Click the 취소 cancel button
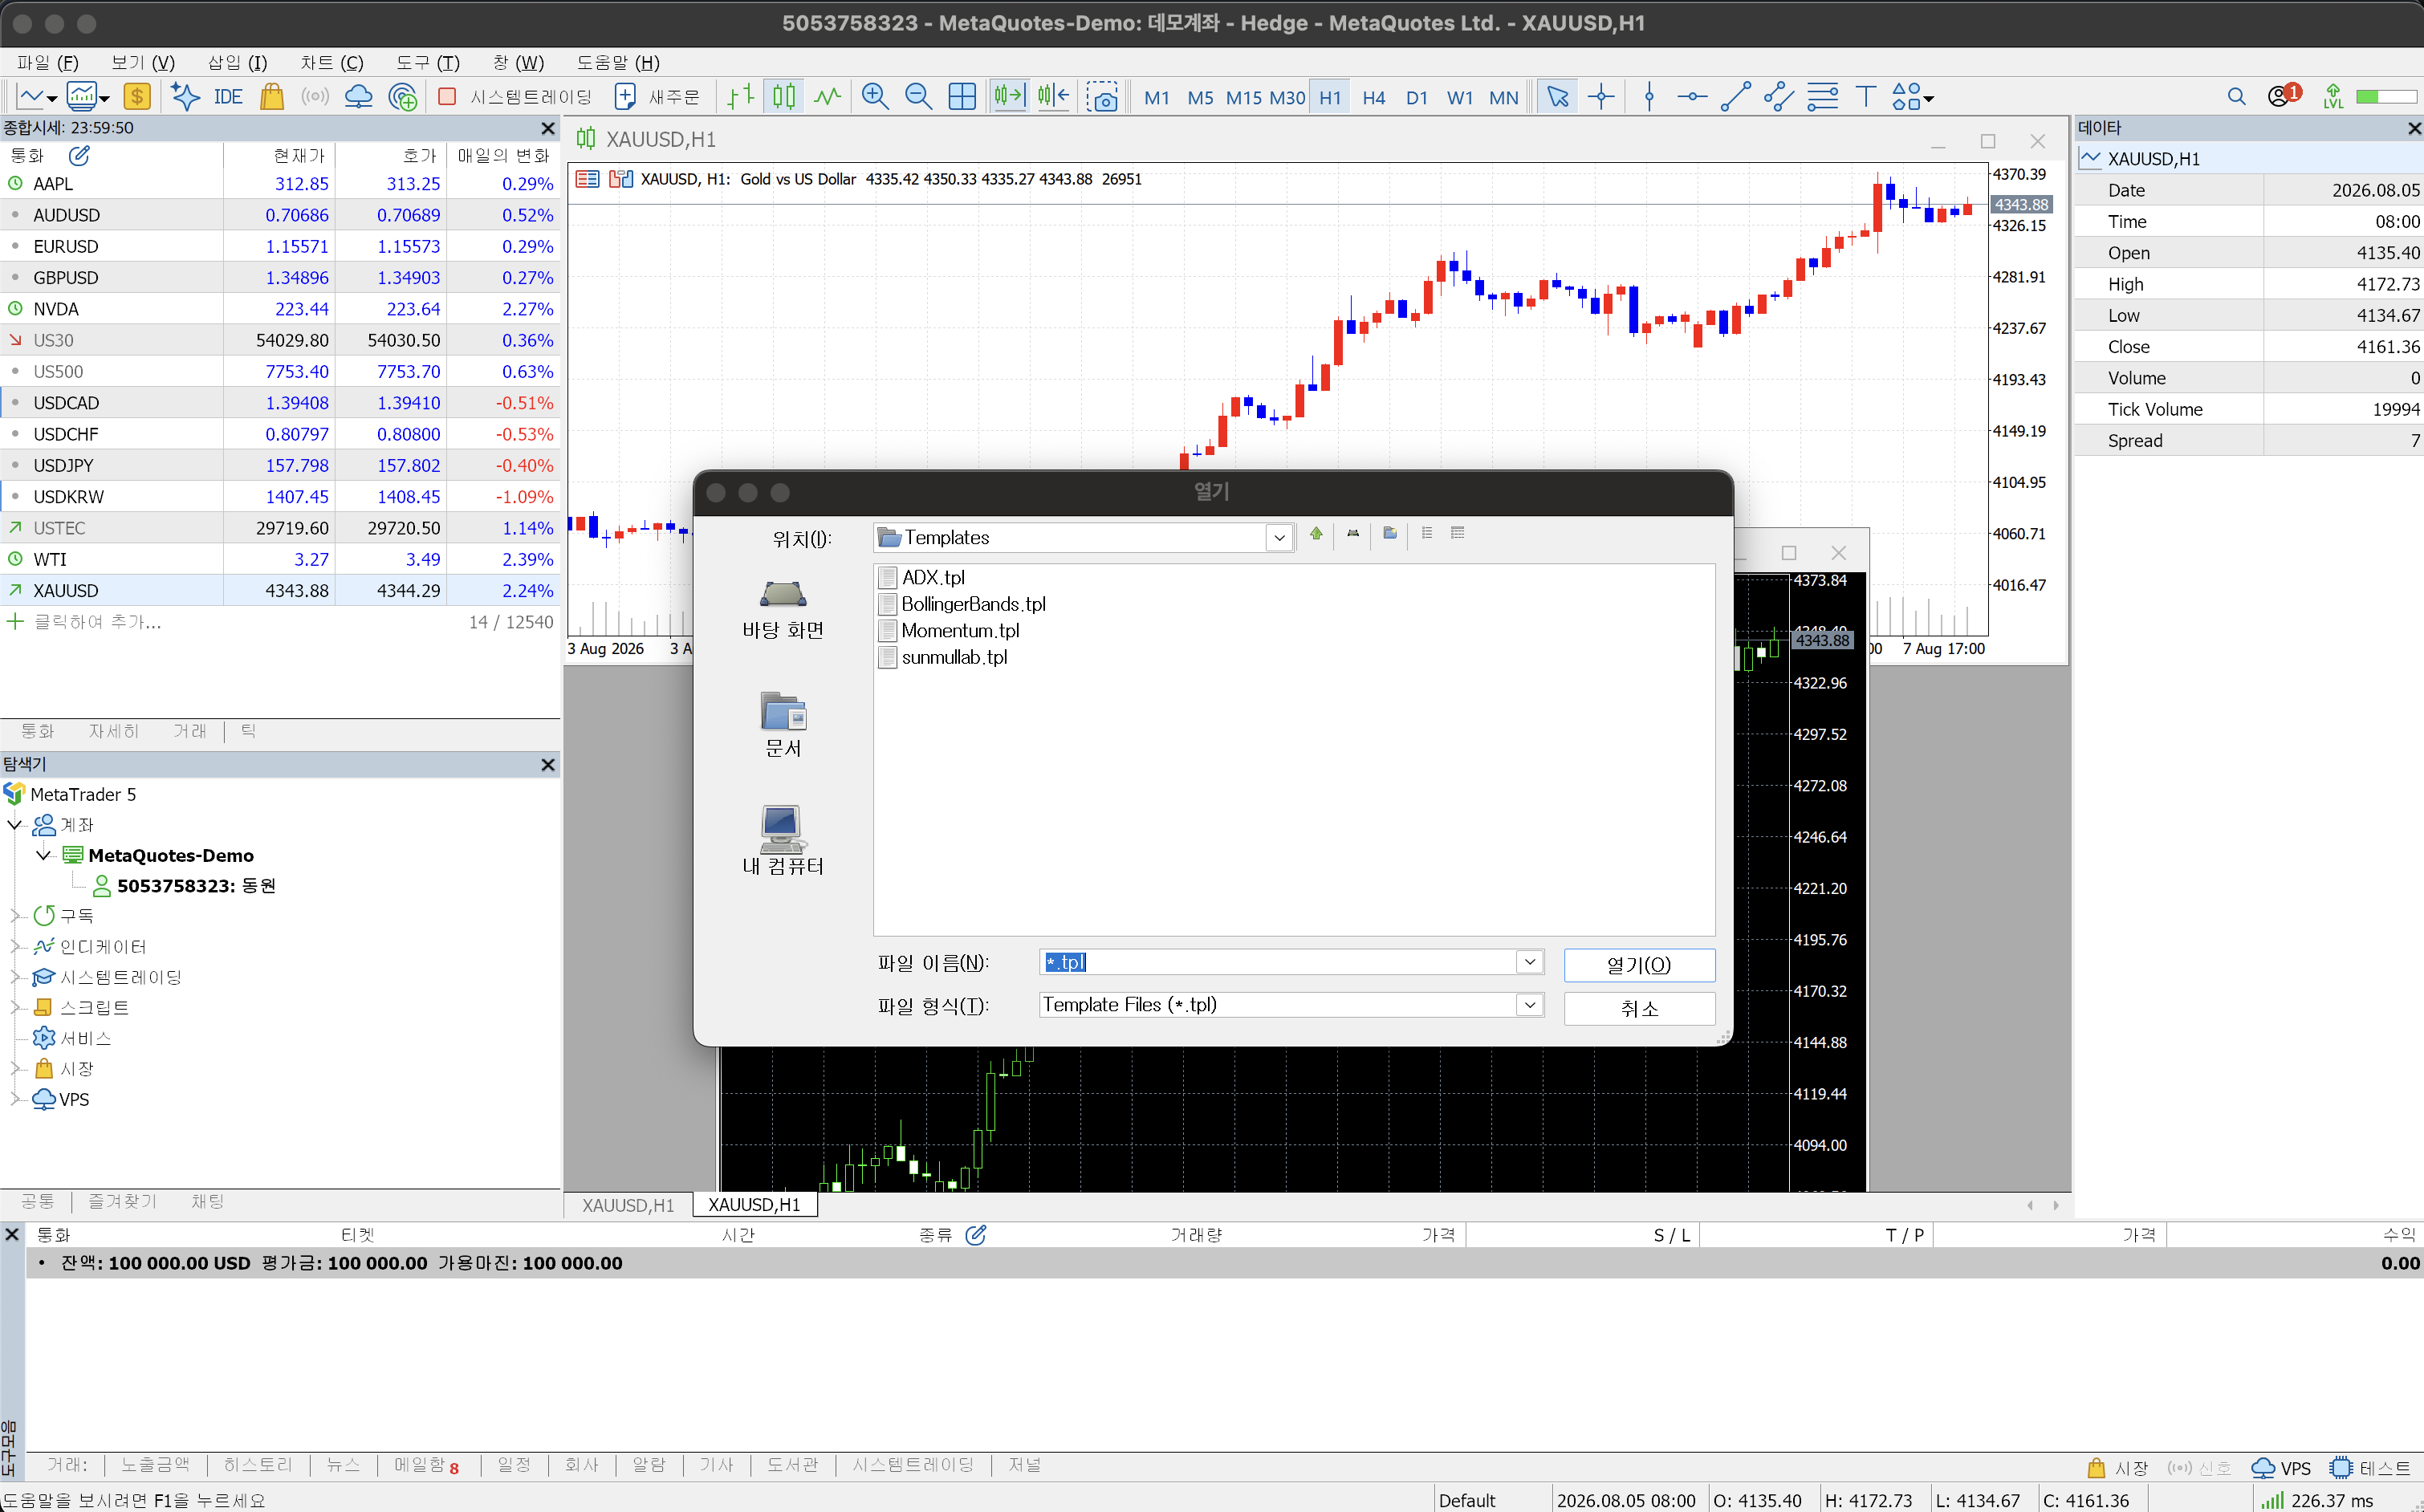The width and height of the screenshot is (2424, 1512). click(x=1639, y=1008)
